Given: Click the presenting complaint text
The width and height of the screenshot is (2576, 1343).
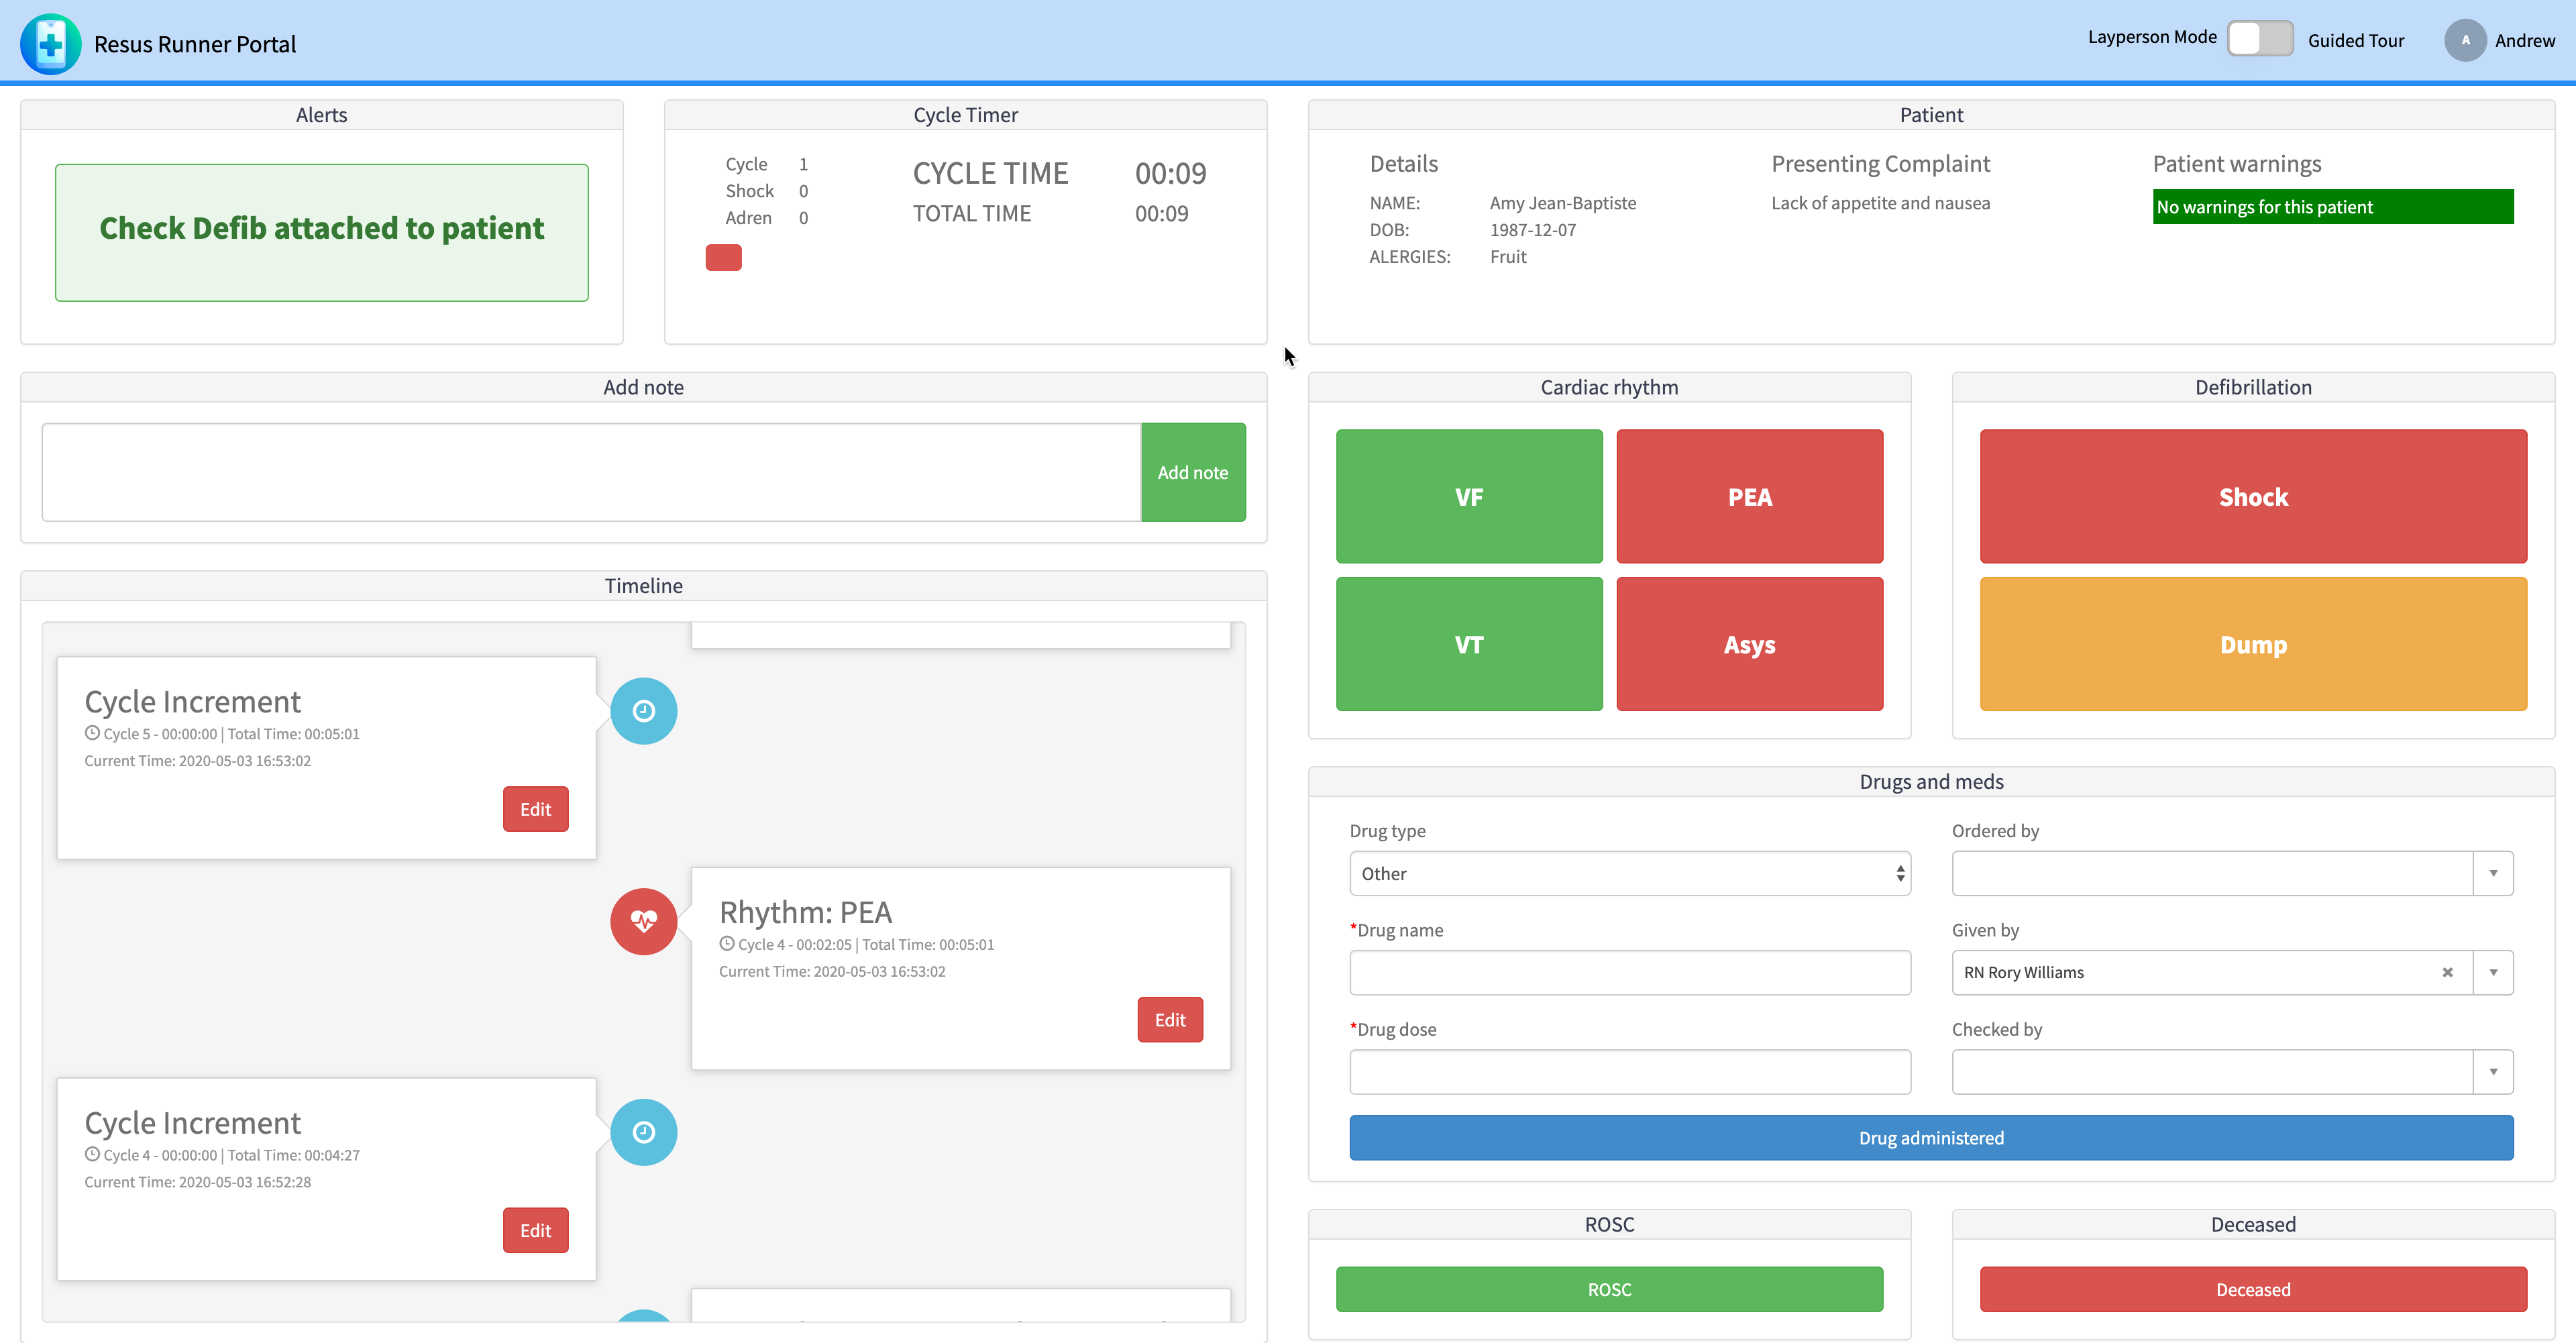Looking at the screenshot, I should click(1880, 203).
